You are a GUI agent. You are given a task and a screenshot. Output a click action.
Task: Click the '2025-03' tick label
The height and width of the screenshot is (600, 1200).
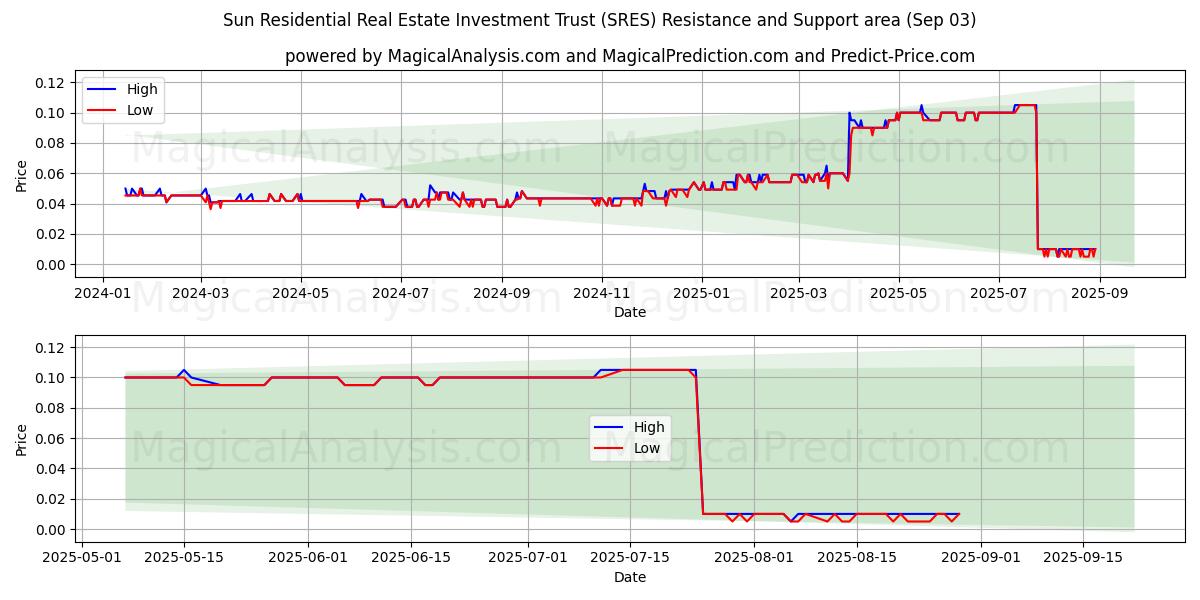(799, 292)
